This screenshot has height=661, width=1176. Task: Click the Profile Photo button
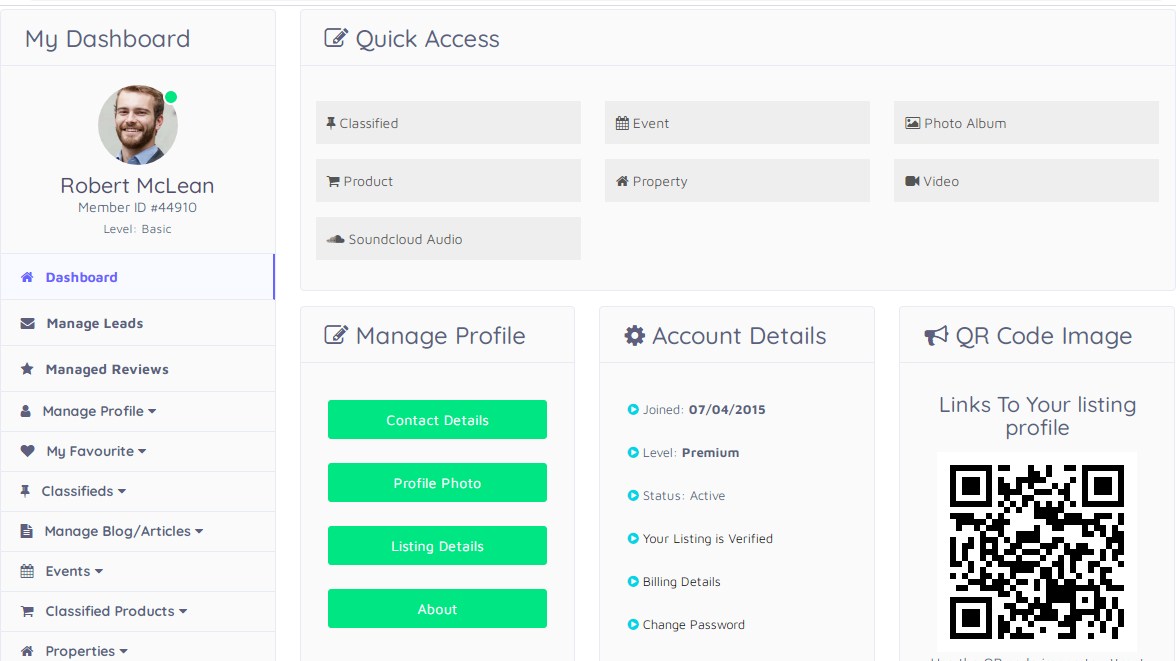437,482
